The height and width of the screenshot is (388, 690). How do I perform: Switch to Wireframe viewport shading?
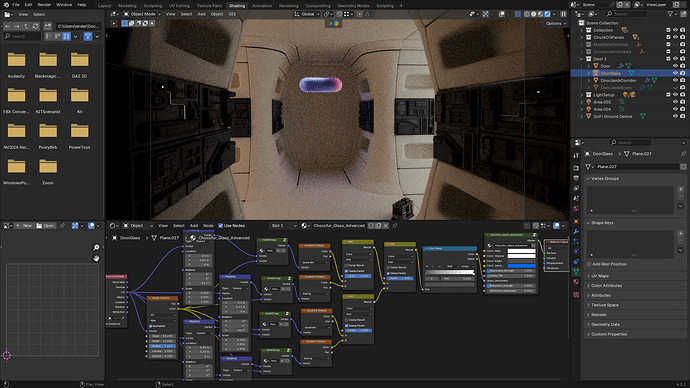[x=527, y=14]
